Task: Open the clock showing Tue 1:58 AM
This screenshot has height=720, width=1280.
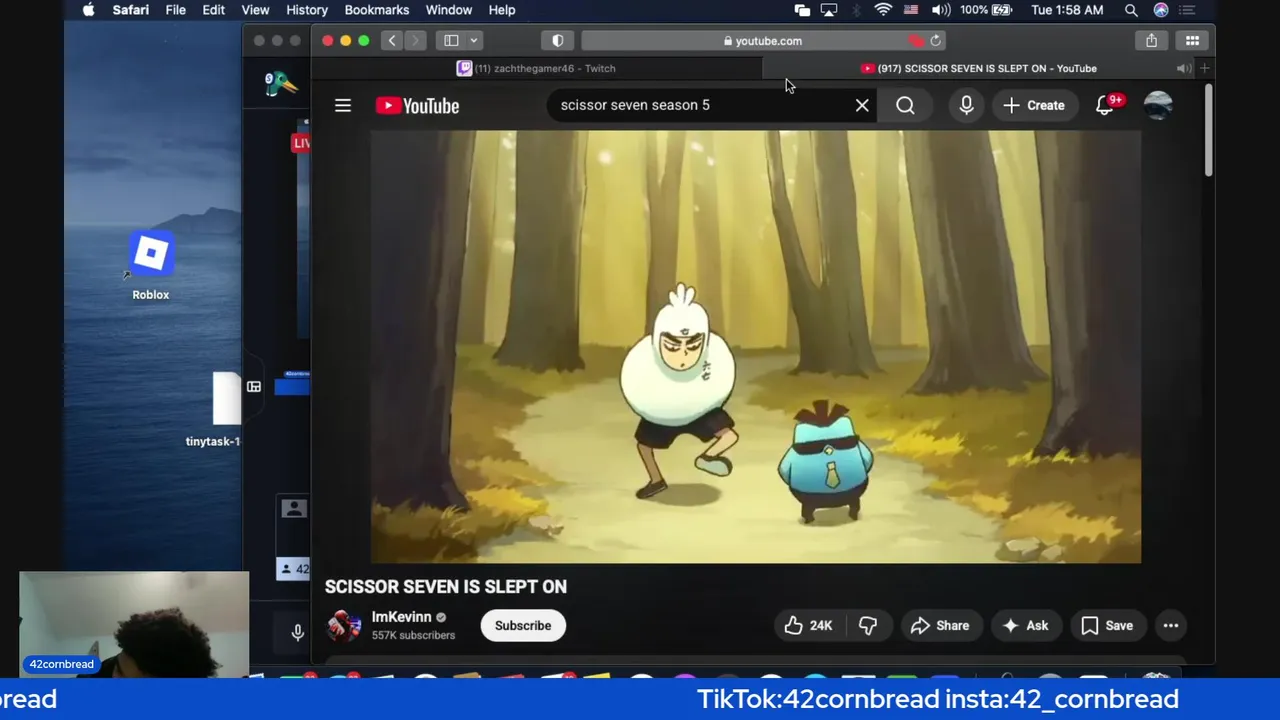Action: pos(1067,10)
